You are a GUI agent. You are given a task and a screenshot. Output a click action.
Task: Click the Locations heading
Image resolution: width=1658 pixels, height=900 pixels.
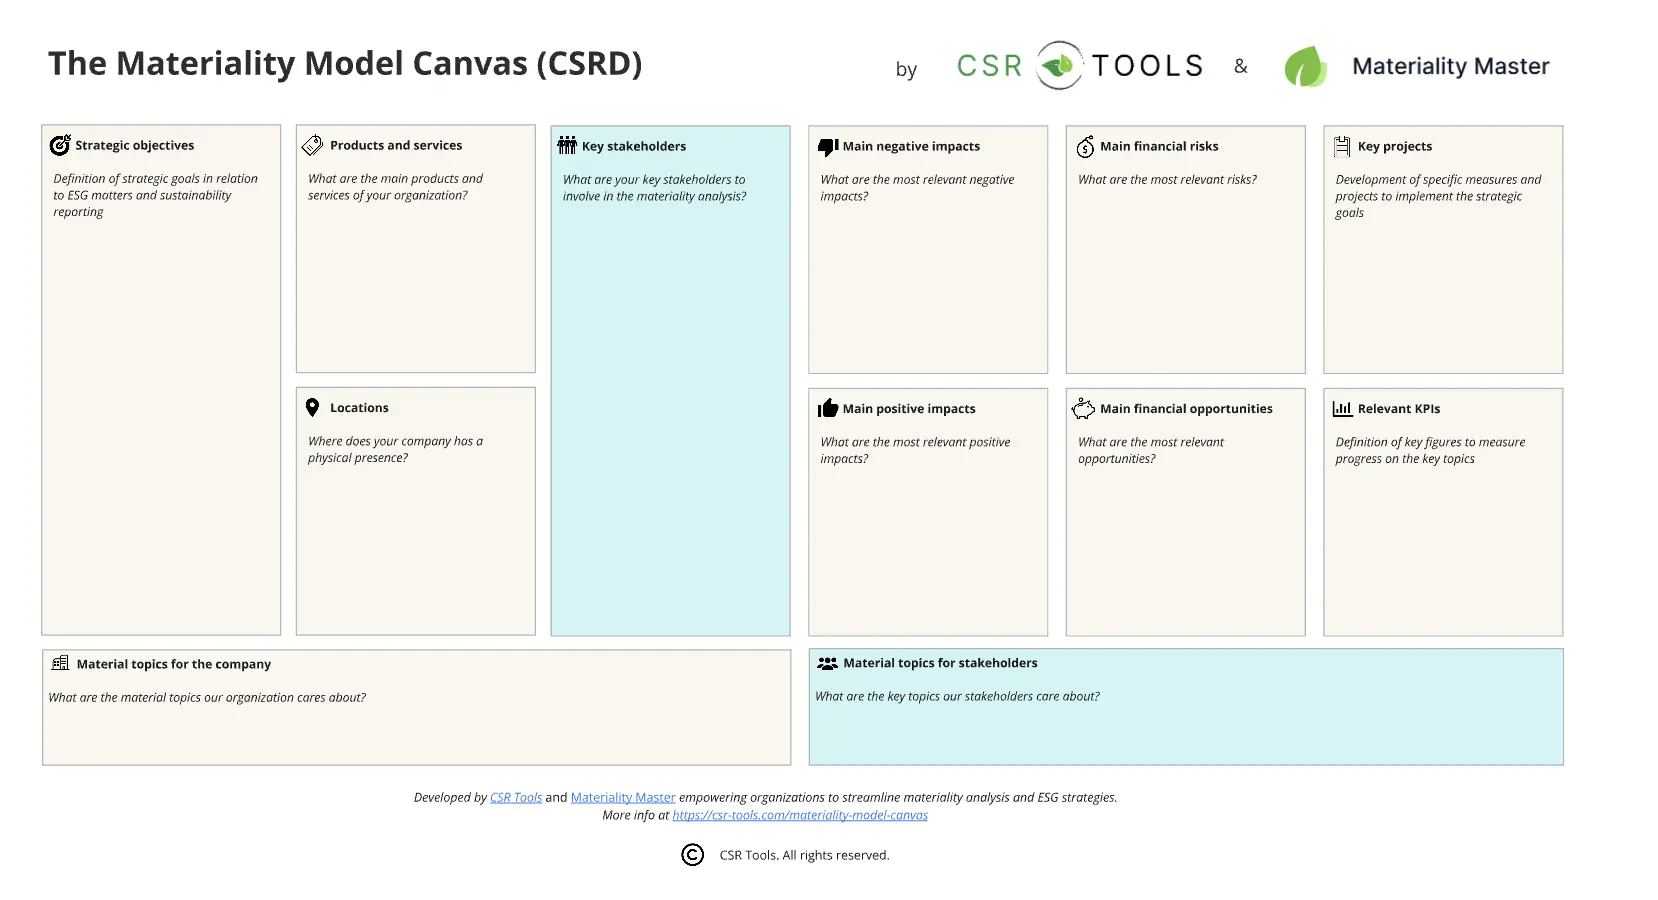tap(359, 408)
